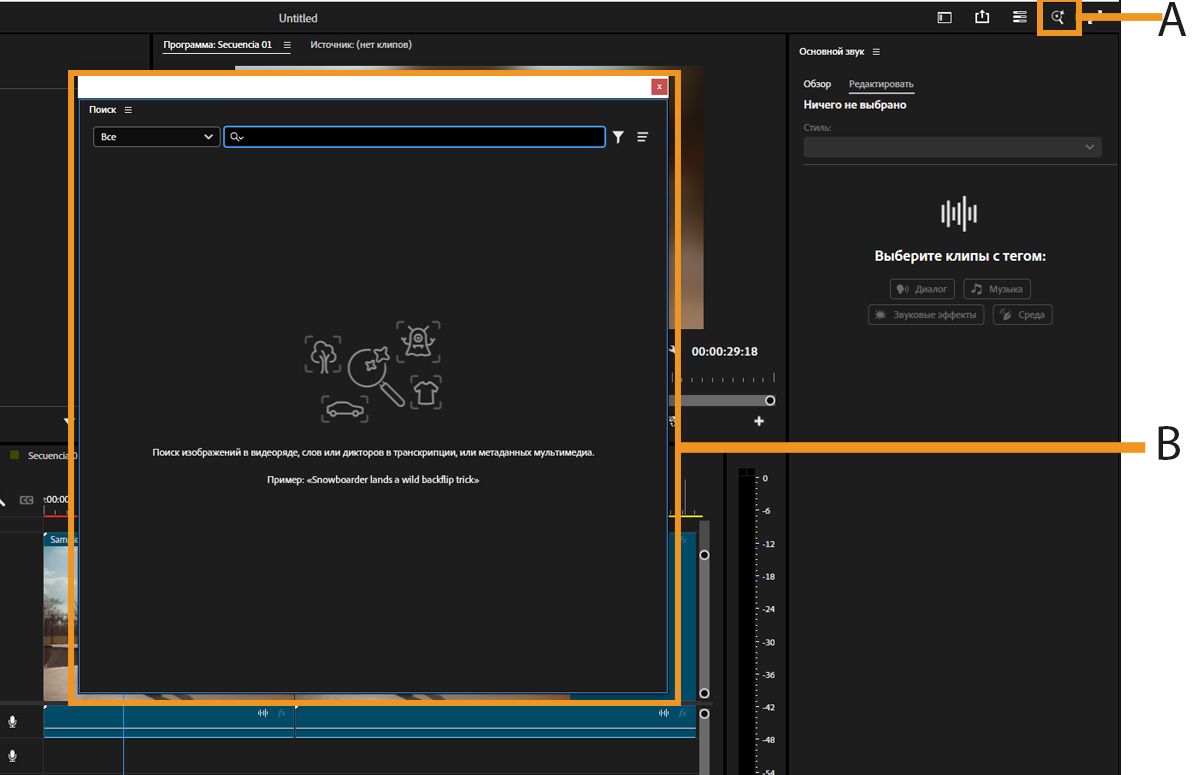Toggle microphone on the second audio track
Screen dimensions: 1200x775
tap(13, 755)
